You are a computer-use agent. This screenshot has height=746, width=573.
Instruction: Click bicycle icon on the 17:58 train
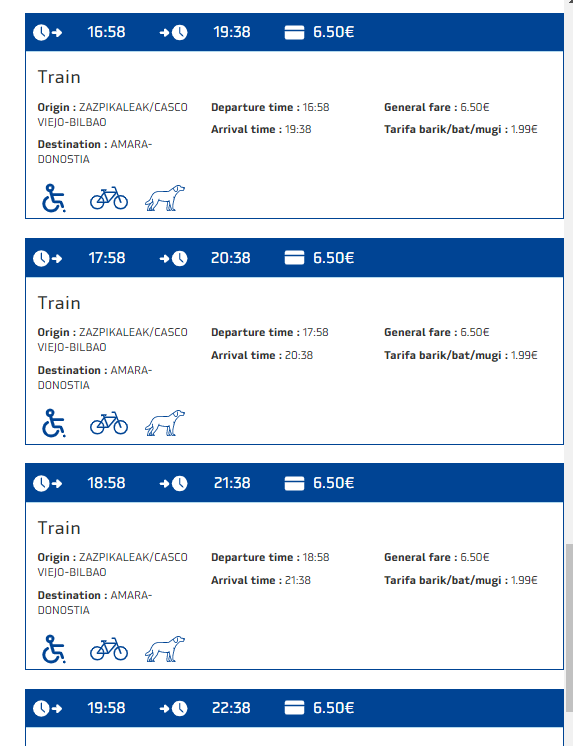tap(109, 423)
